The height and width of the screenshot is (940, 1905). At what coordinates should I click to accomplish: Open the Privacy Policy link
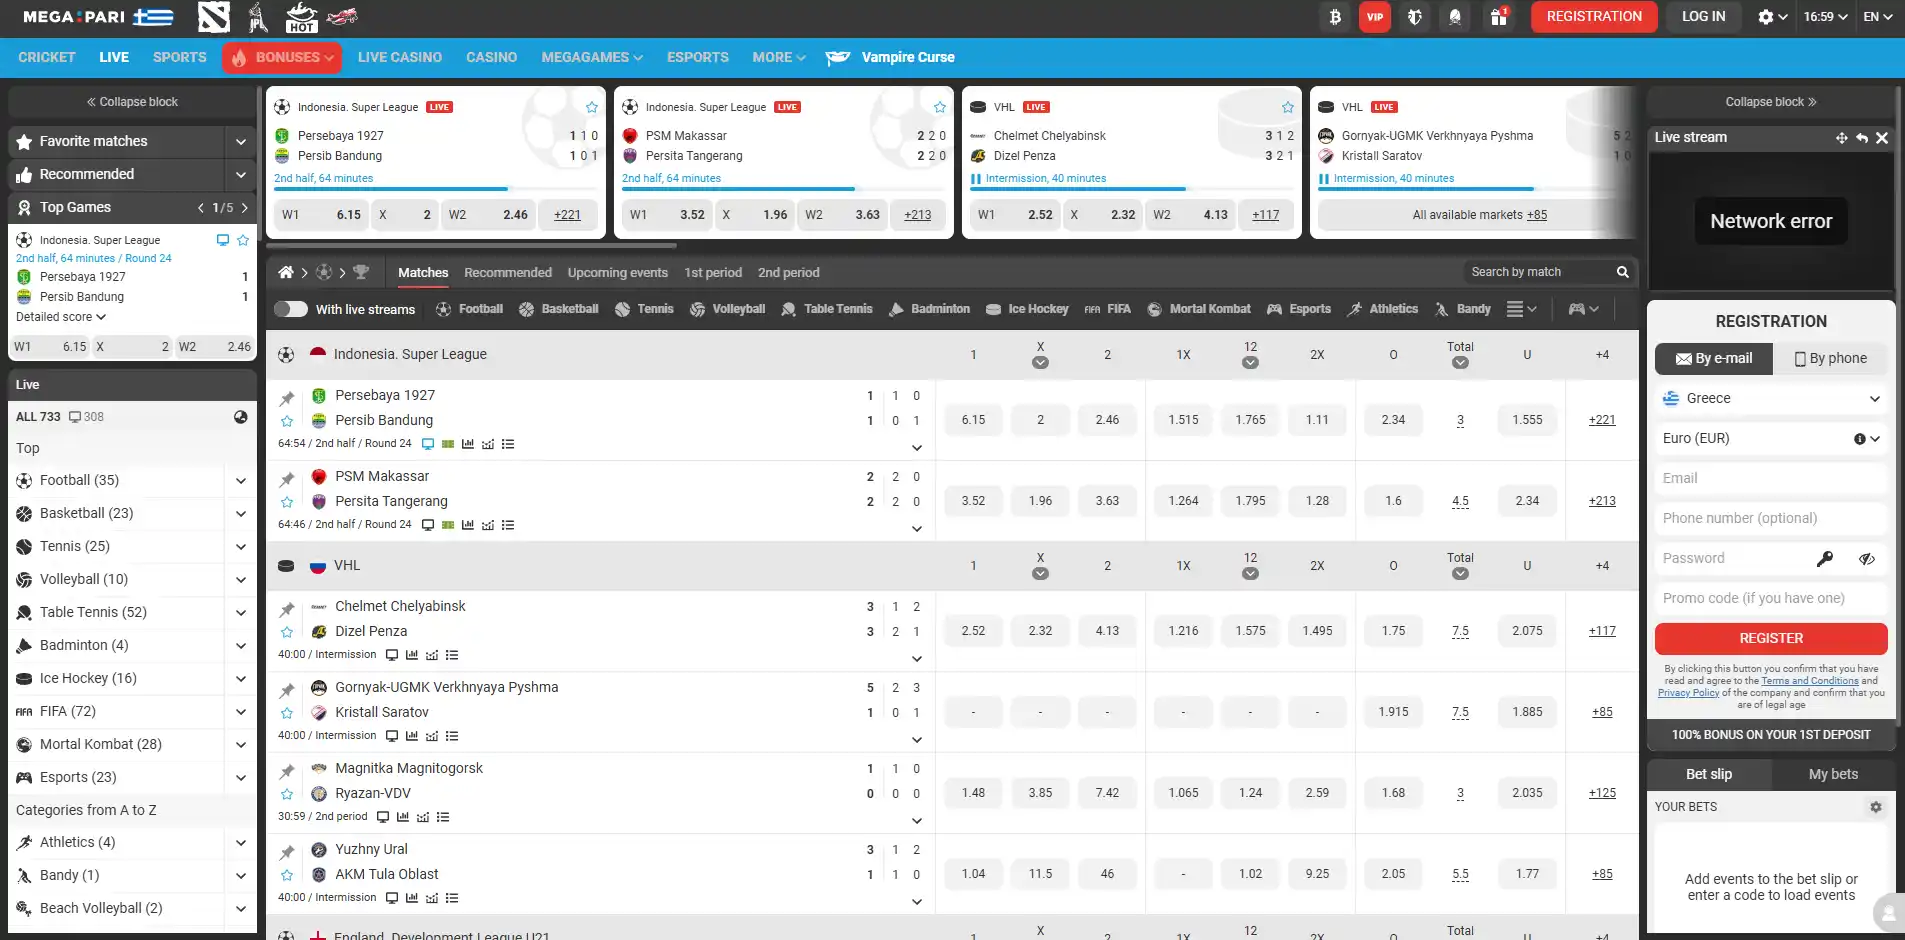point(1688,693)
